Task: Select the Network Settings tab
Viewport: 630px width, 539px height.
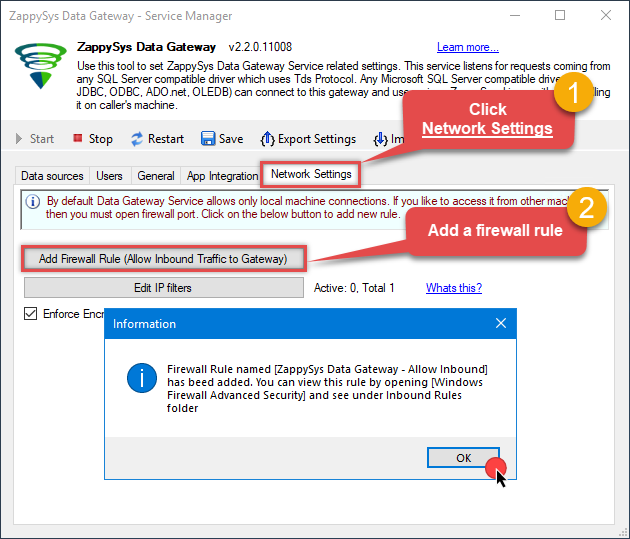Action: point(311,174)
